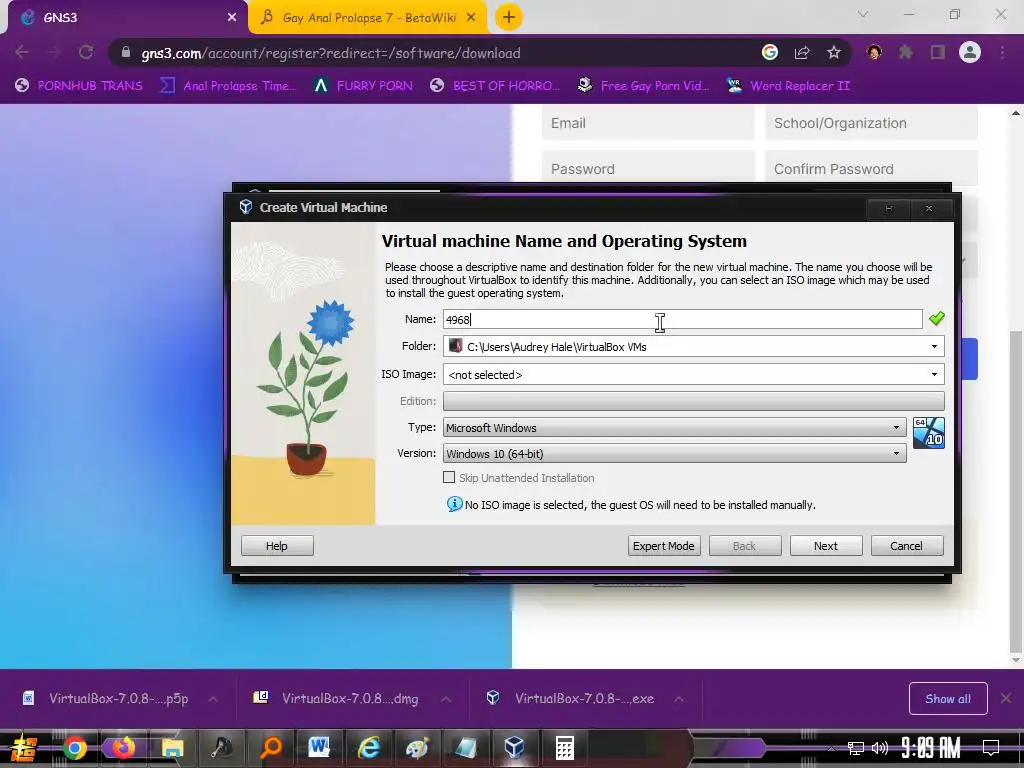Open the Paint palette app on taskbar
1024x768 pixels.
coord(417,748)
